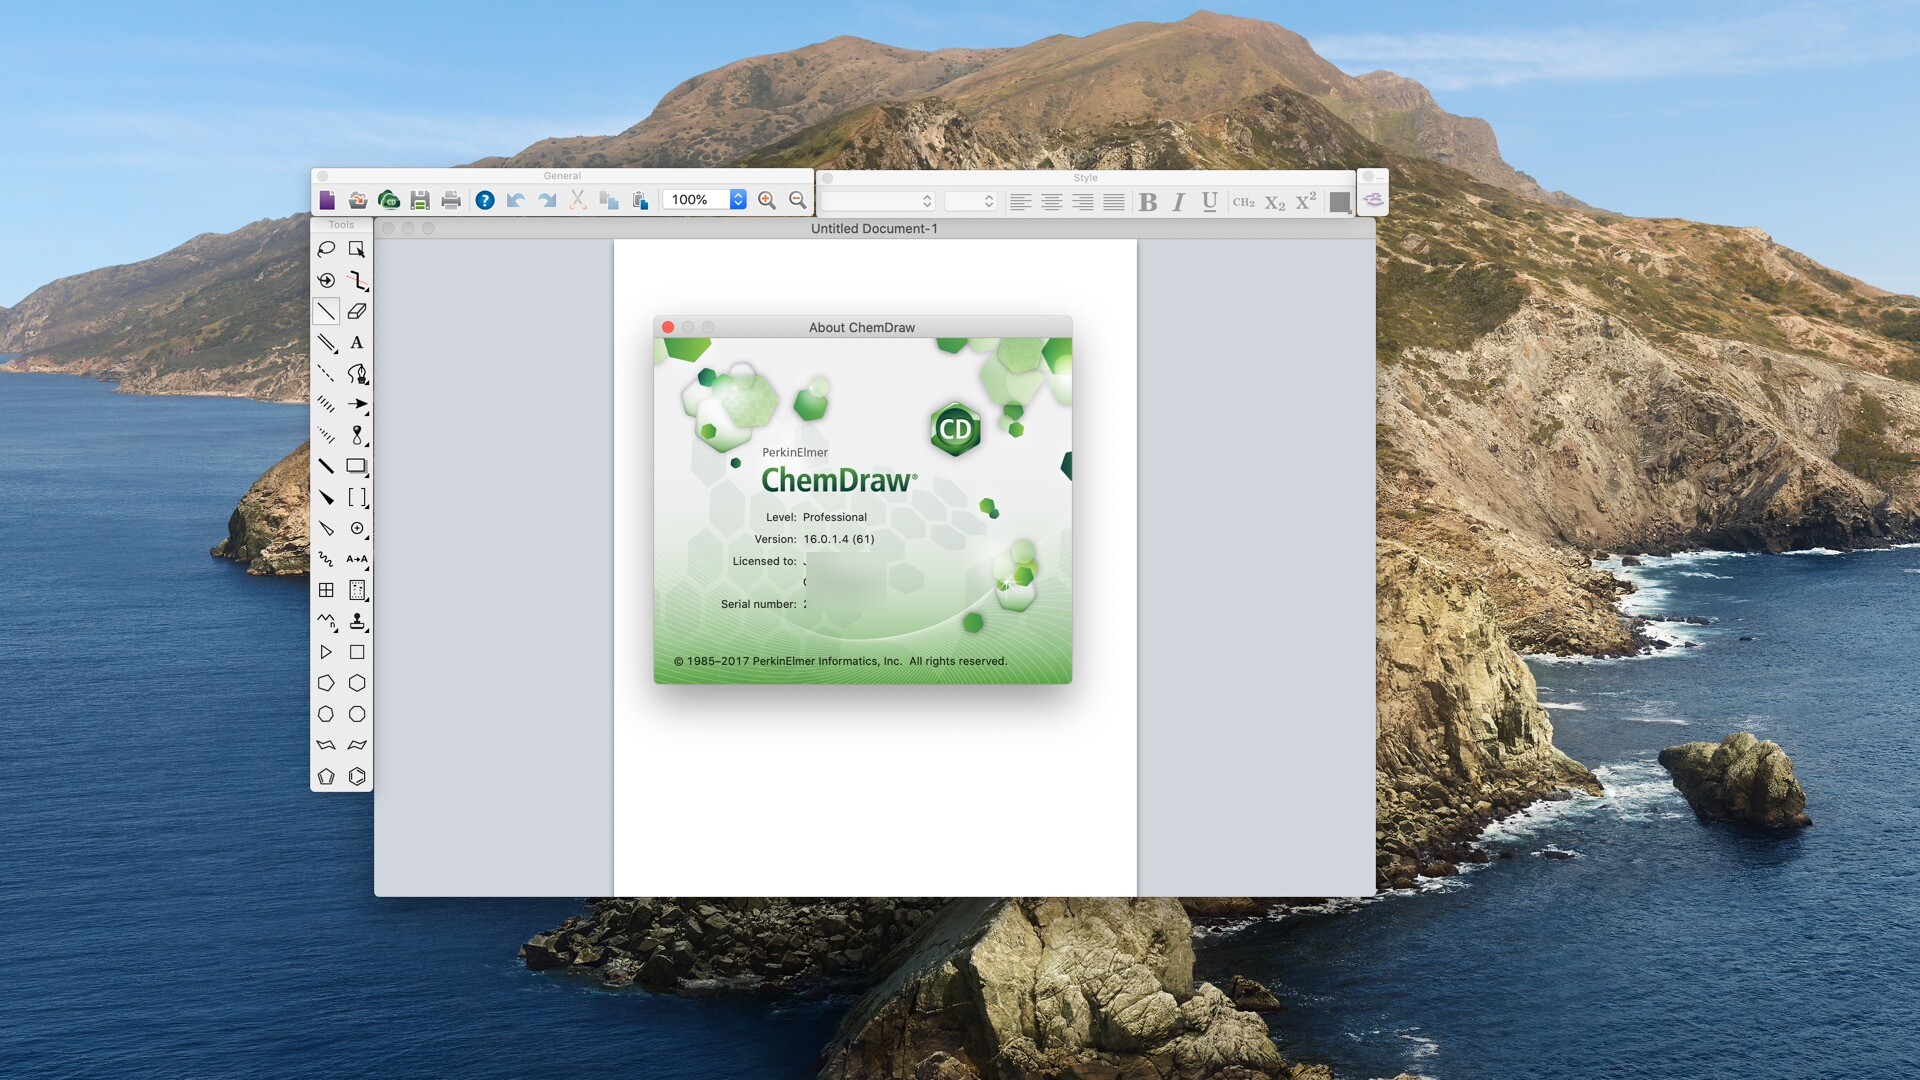The height and width of the screenshot is (1080, 1920).
Task: Select the Cyclopentane ring tool
Action: click(x=326, y=683)
